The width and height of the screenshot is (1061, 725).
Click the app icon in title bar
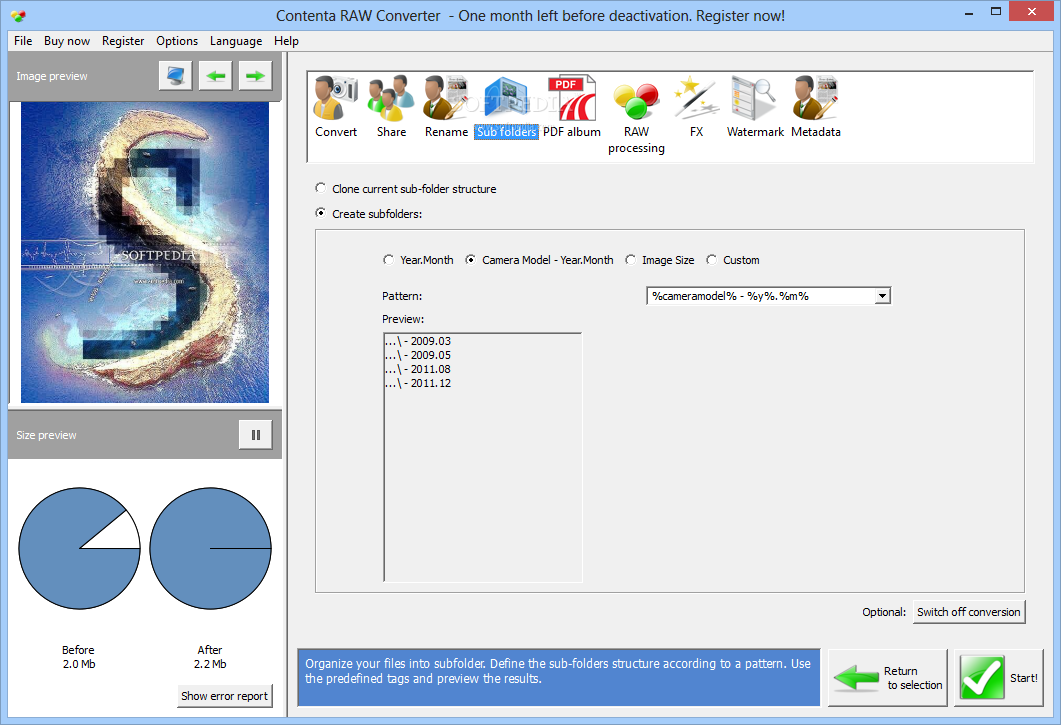tap(18, 16)
